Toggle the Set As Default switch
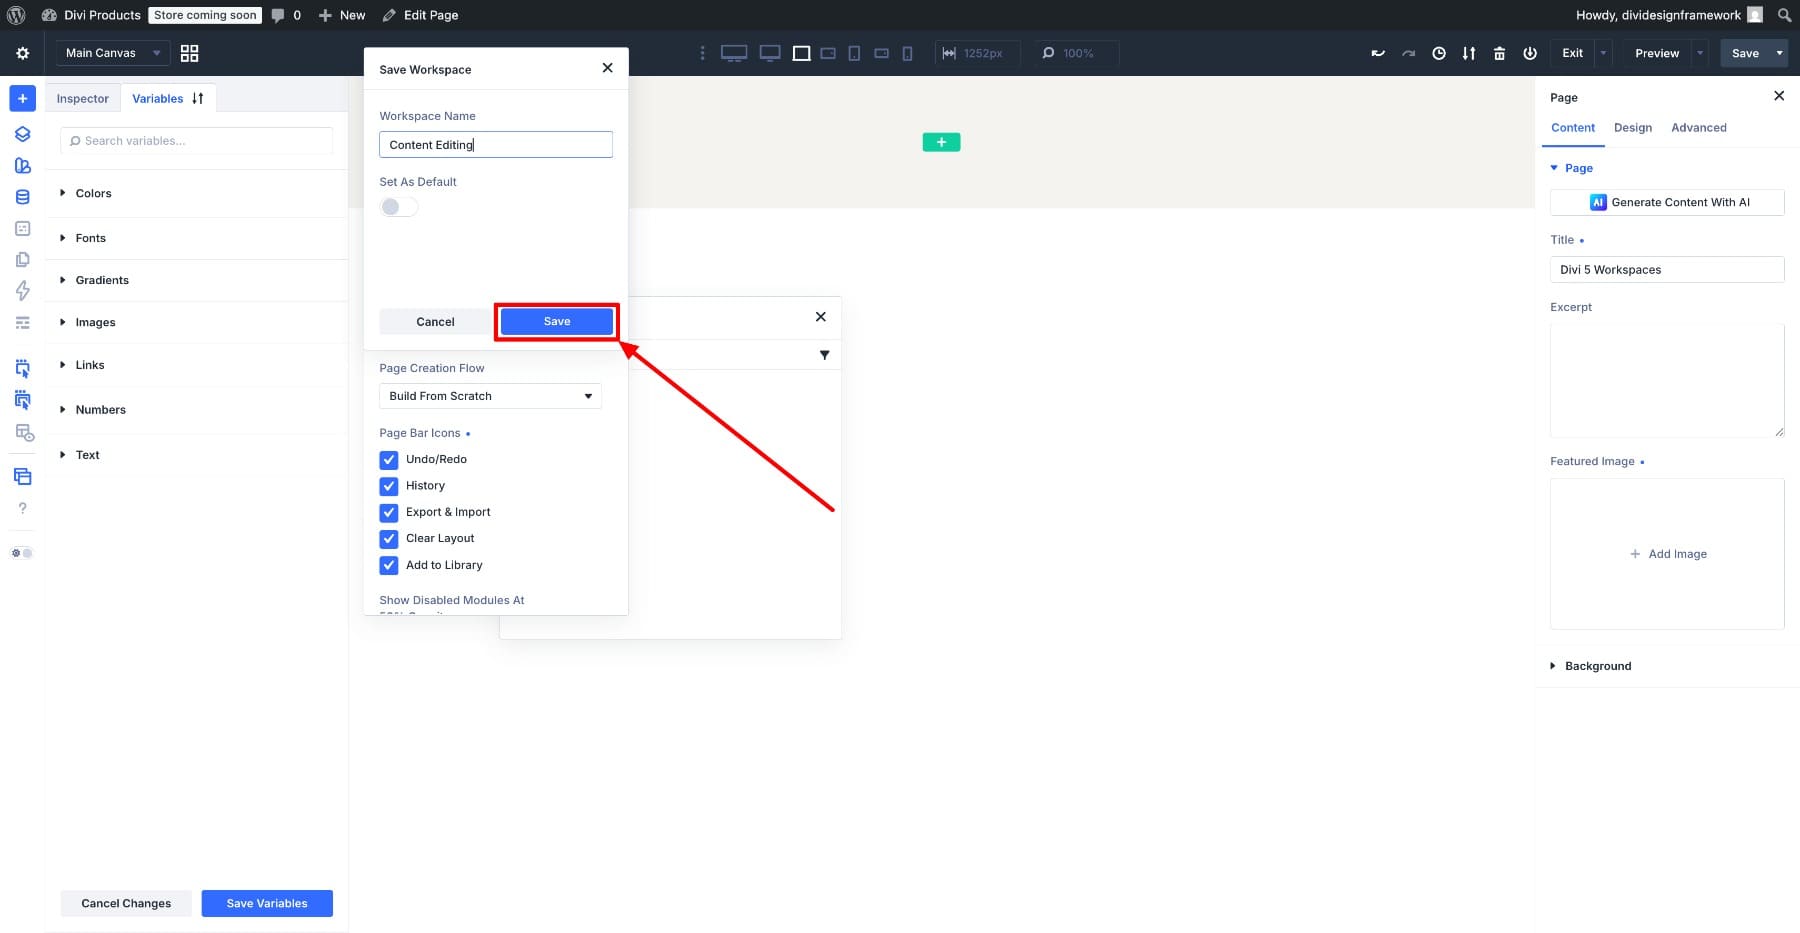Image resolution: width=1800 pixels, height=933 pixels. click(398, 206)
